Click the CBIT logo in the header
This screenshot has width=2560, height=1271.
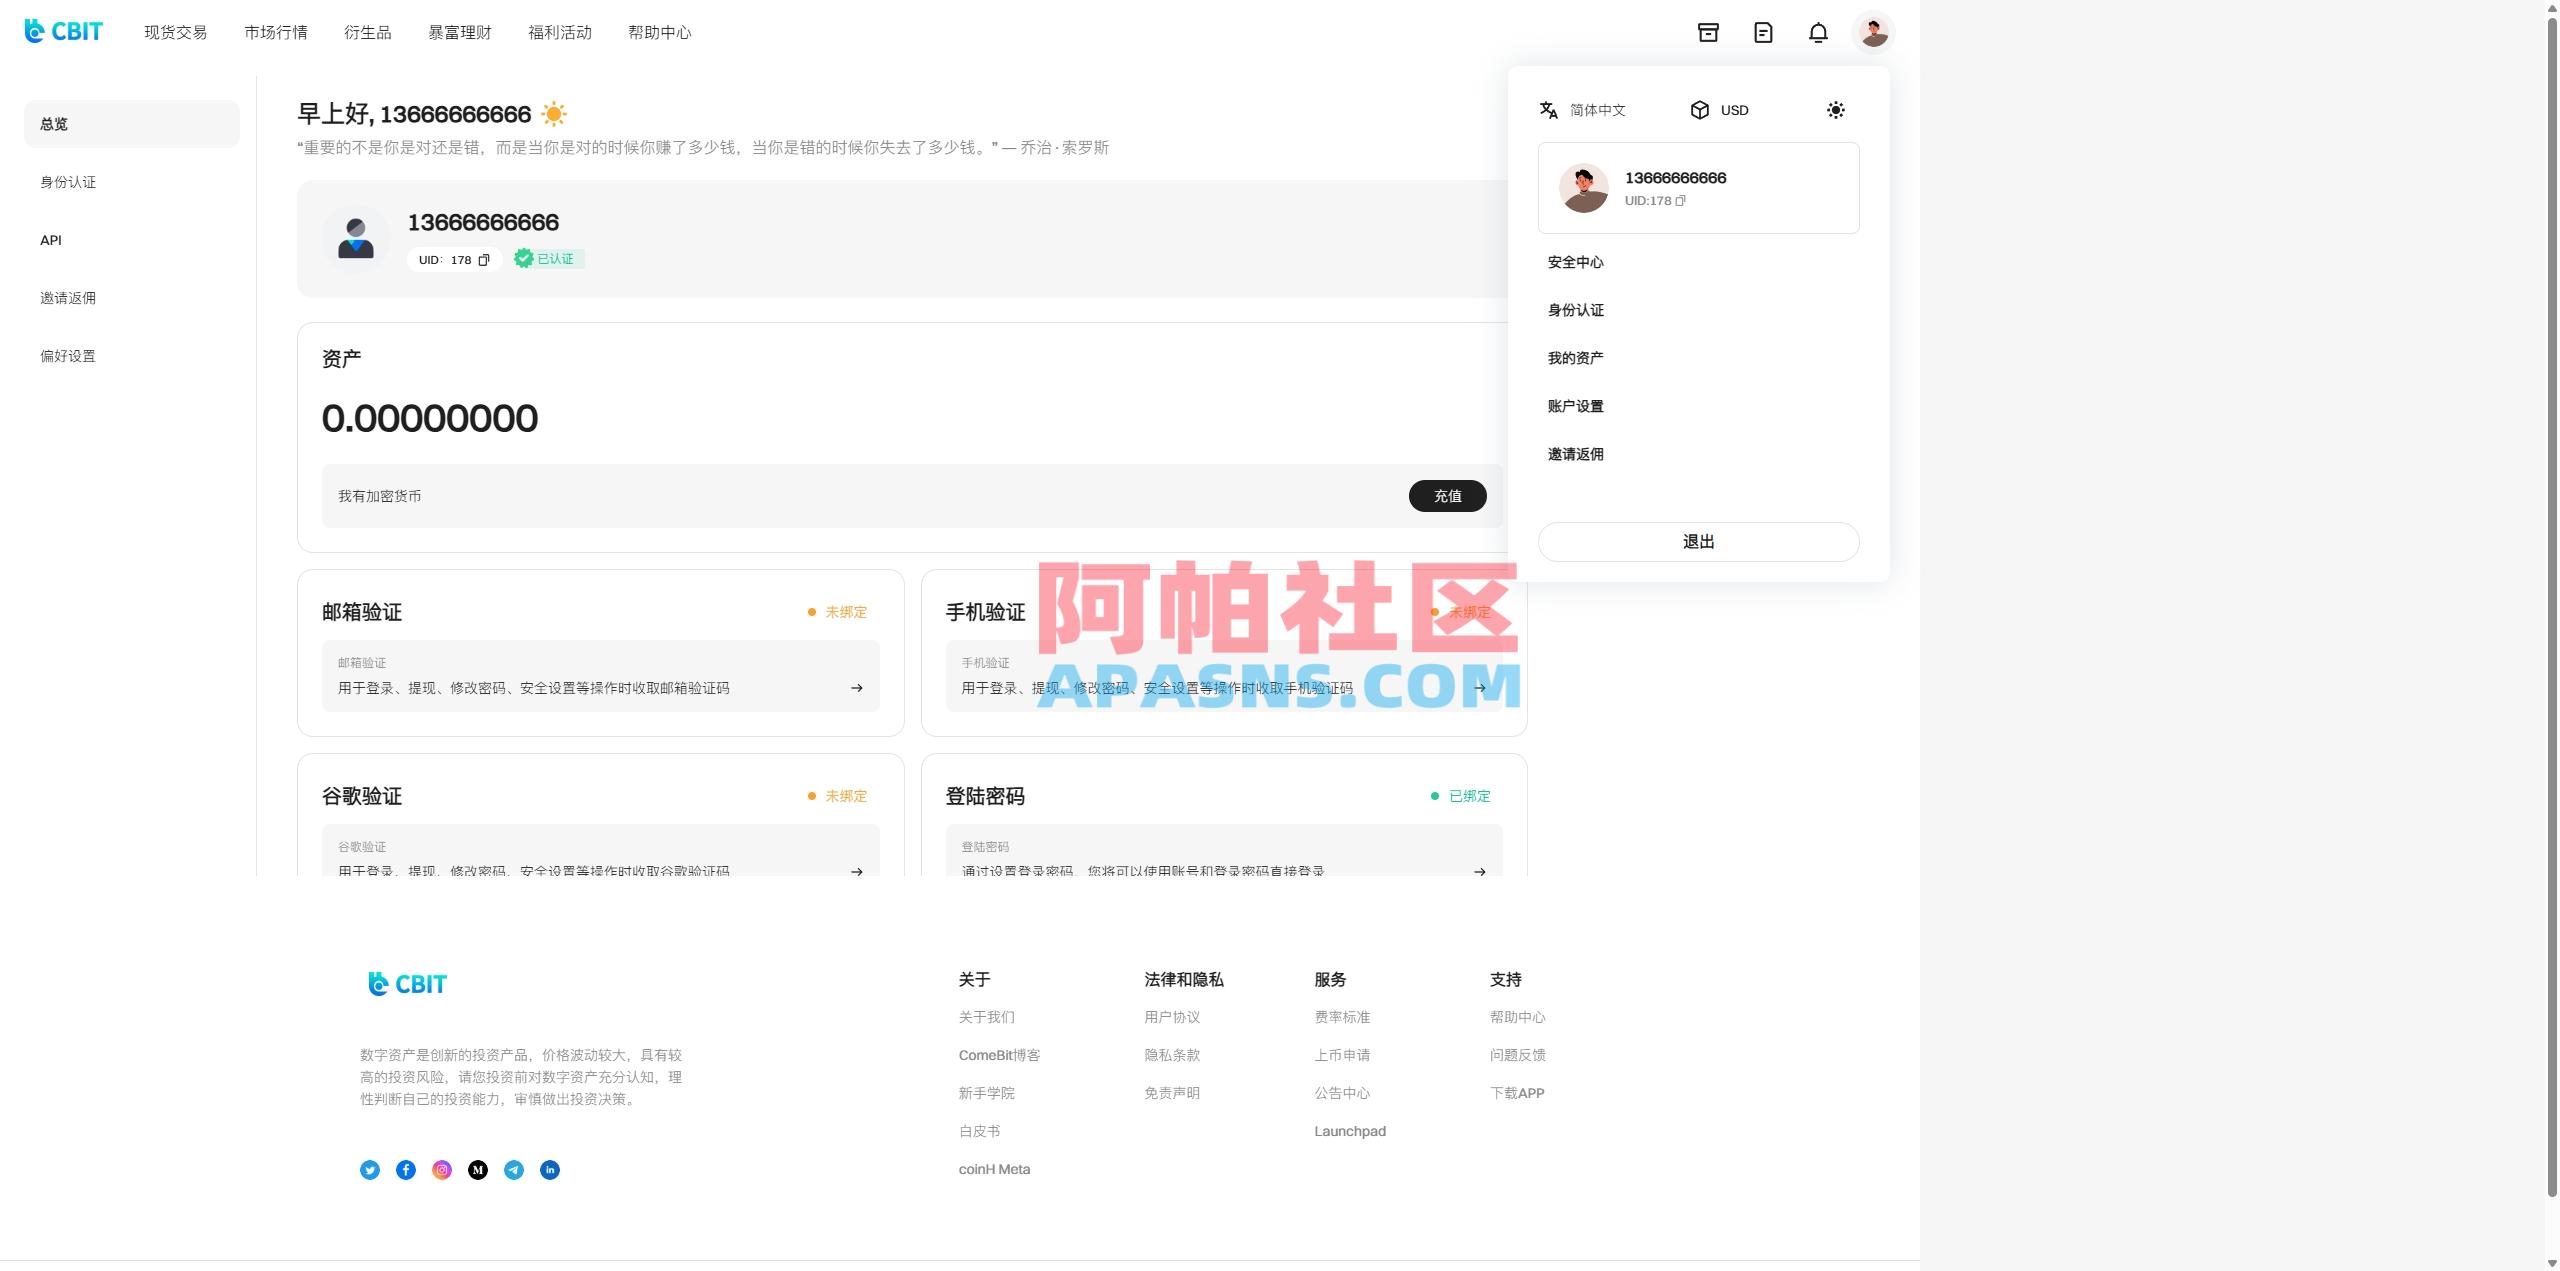(62, 31)
